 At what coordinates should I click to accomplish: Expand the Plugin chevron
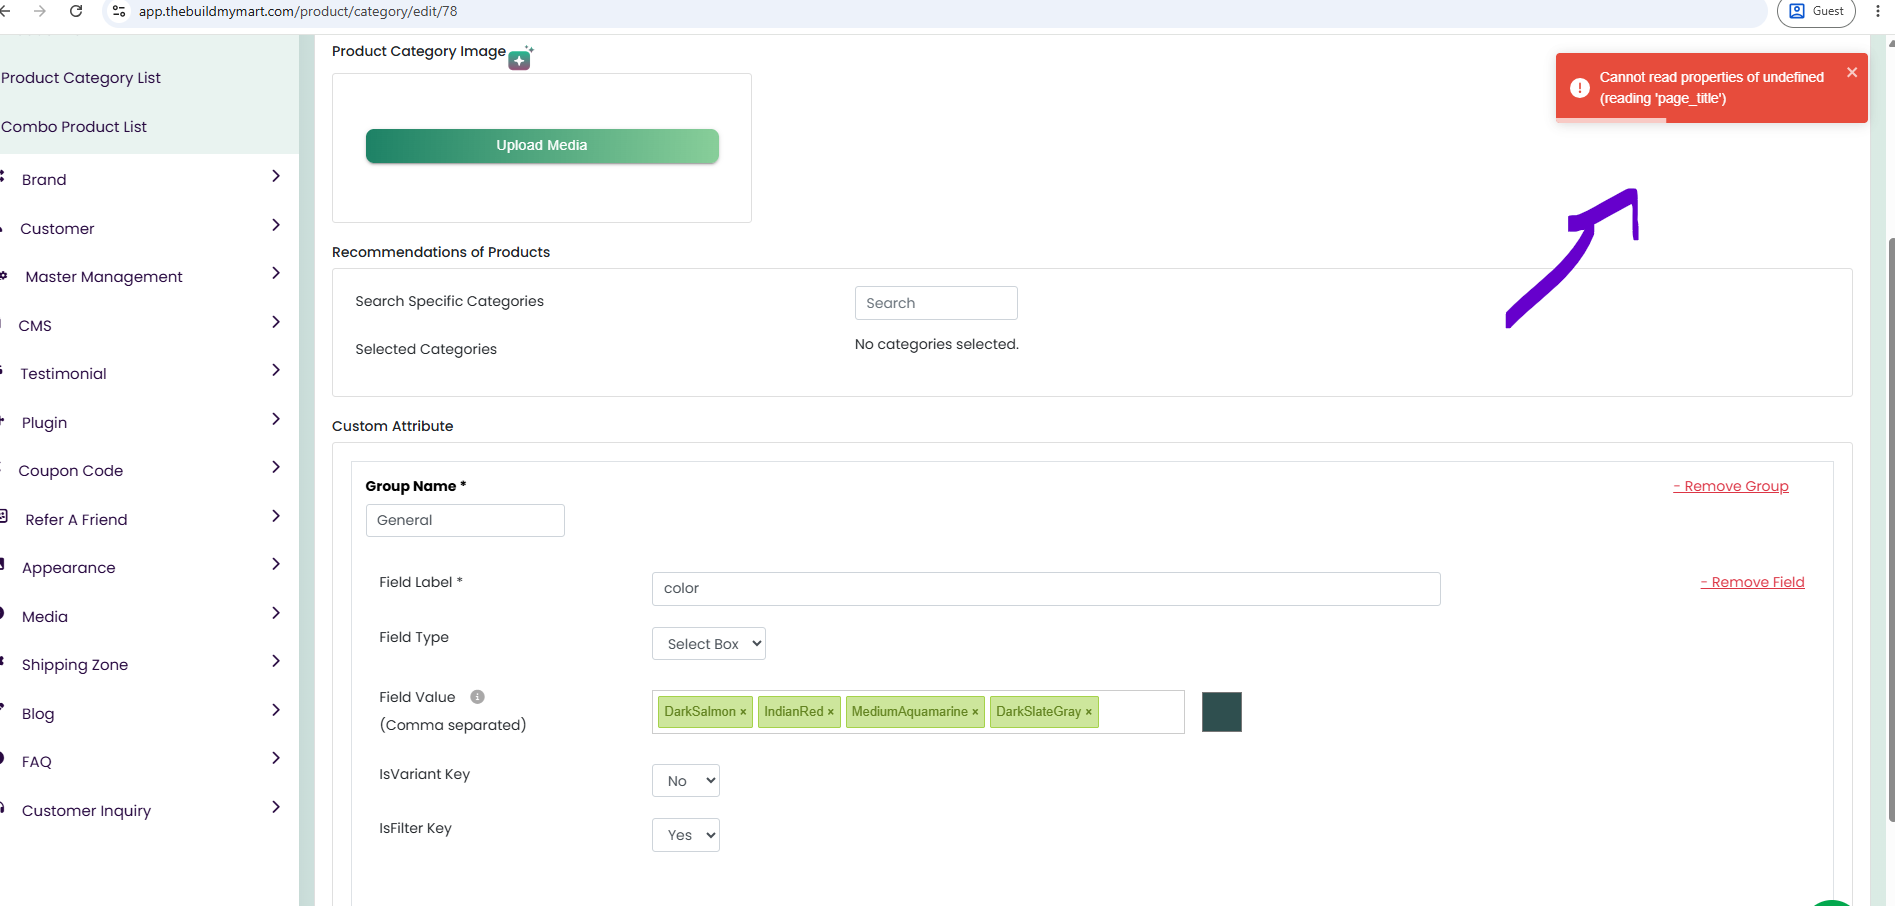coord(276,419)
